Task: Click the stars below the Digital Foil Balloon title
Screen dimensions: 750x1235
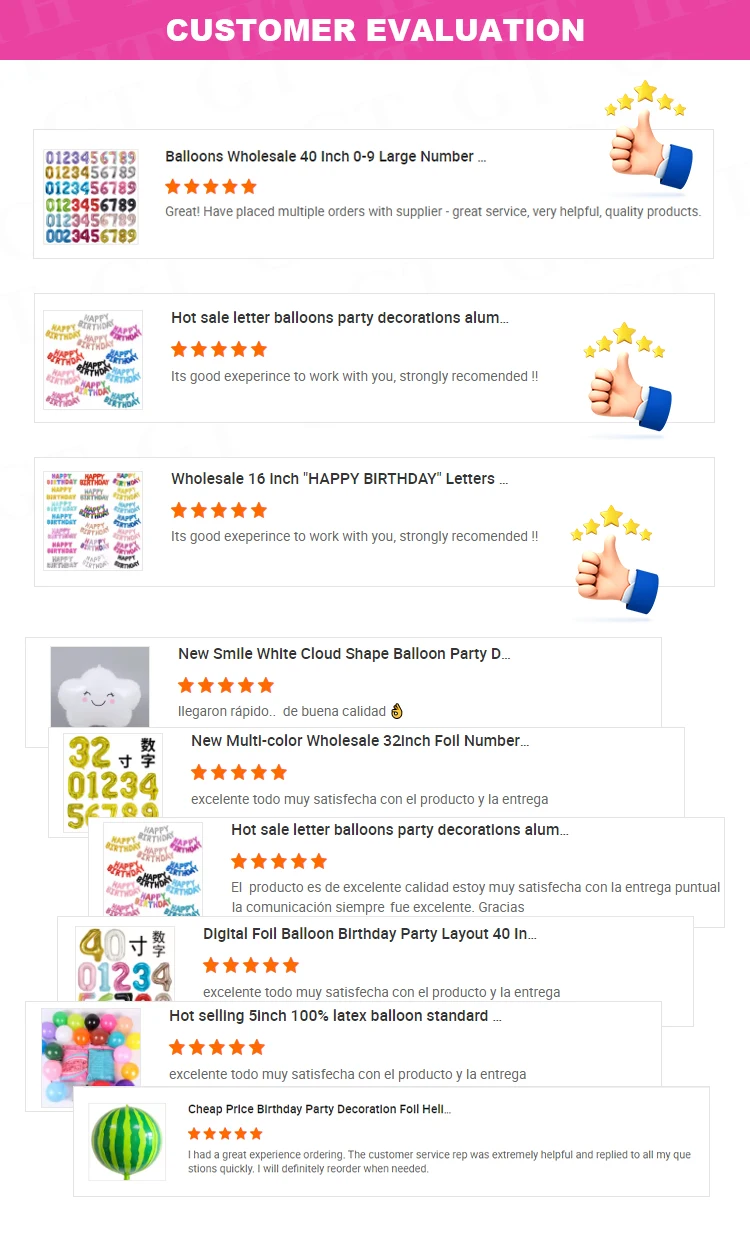Action: (250, 965)
